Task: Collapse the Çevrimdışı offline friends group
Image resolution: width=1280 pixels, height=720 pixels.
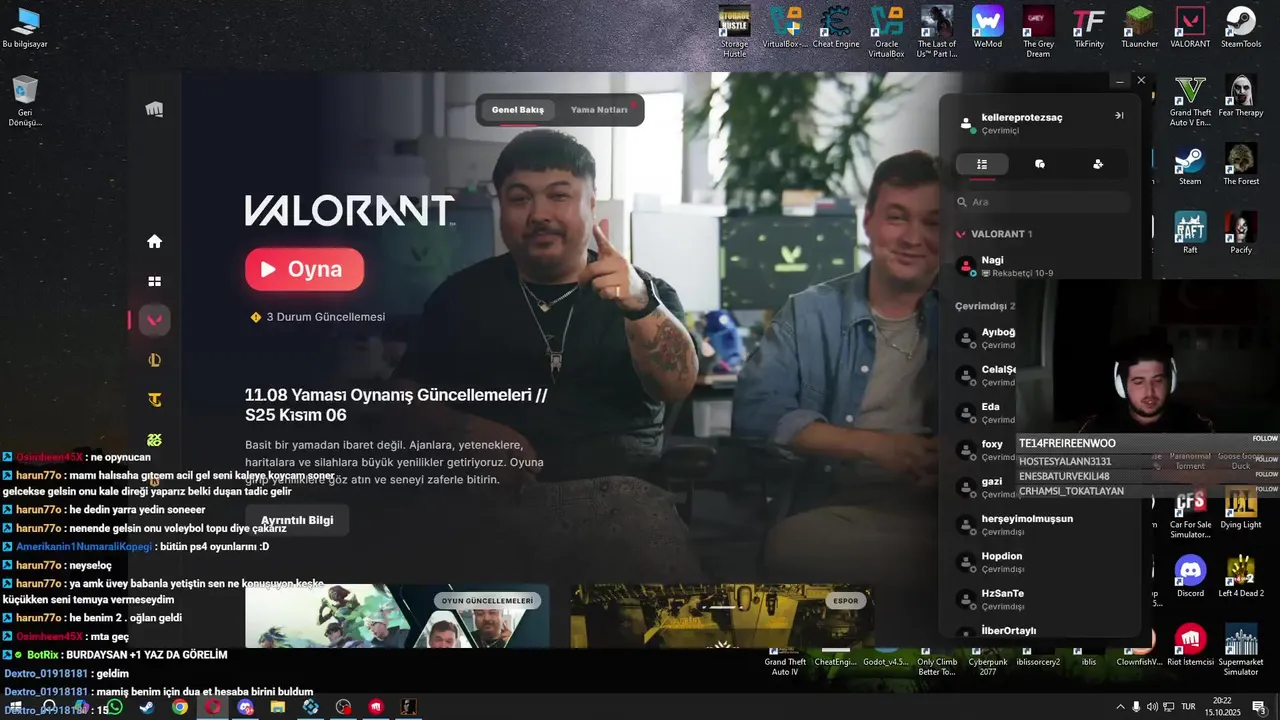Action: 985,306
